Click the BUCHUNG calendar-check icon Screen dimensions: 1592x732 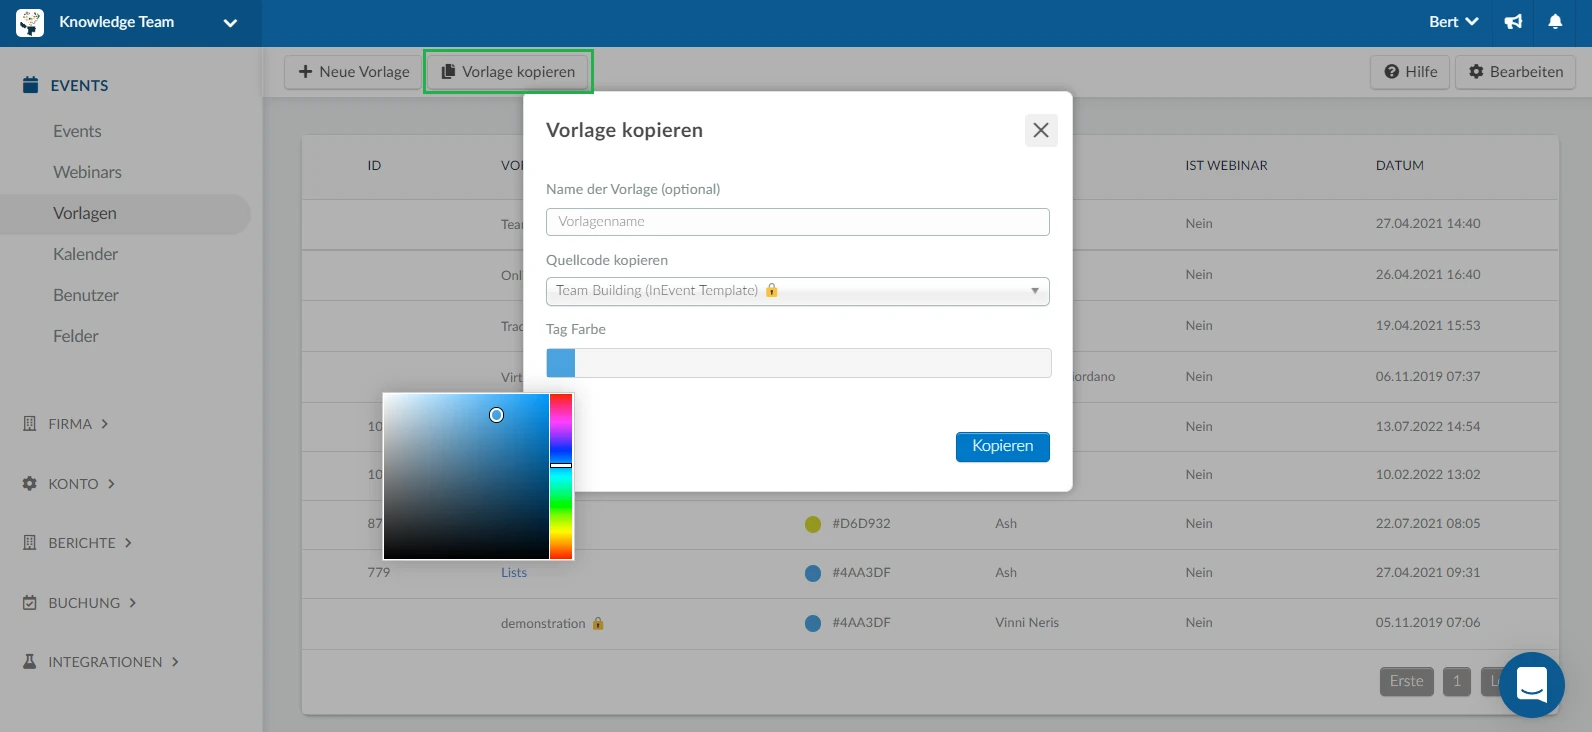point(30,603)
